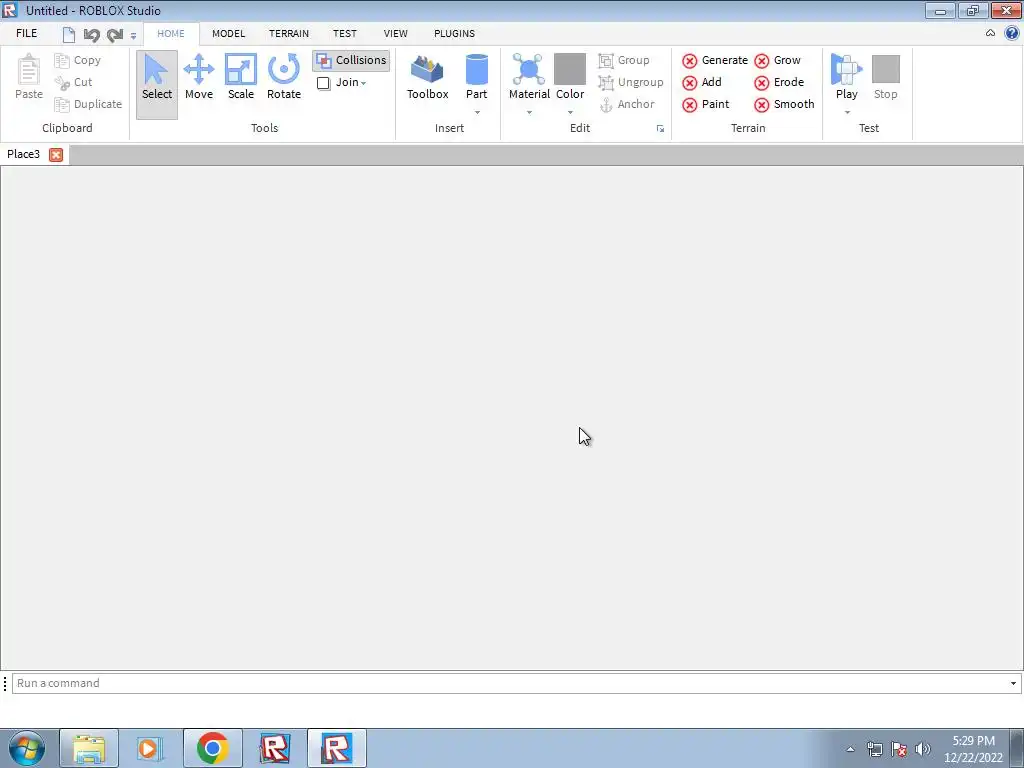
Task: Click in the Run a command field
Action: 517,683
